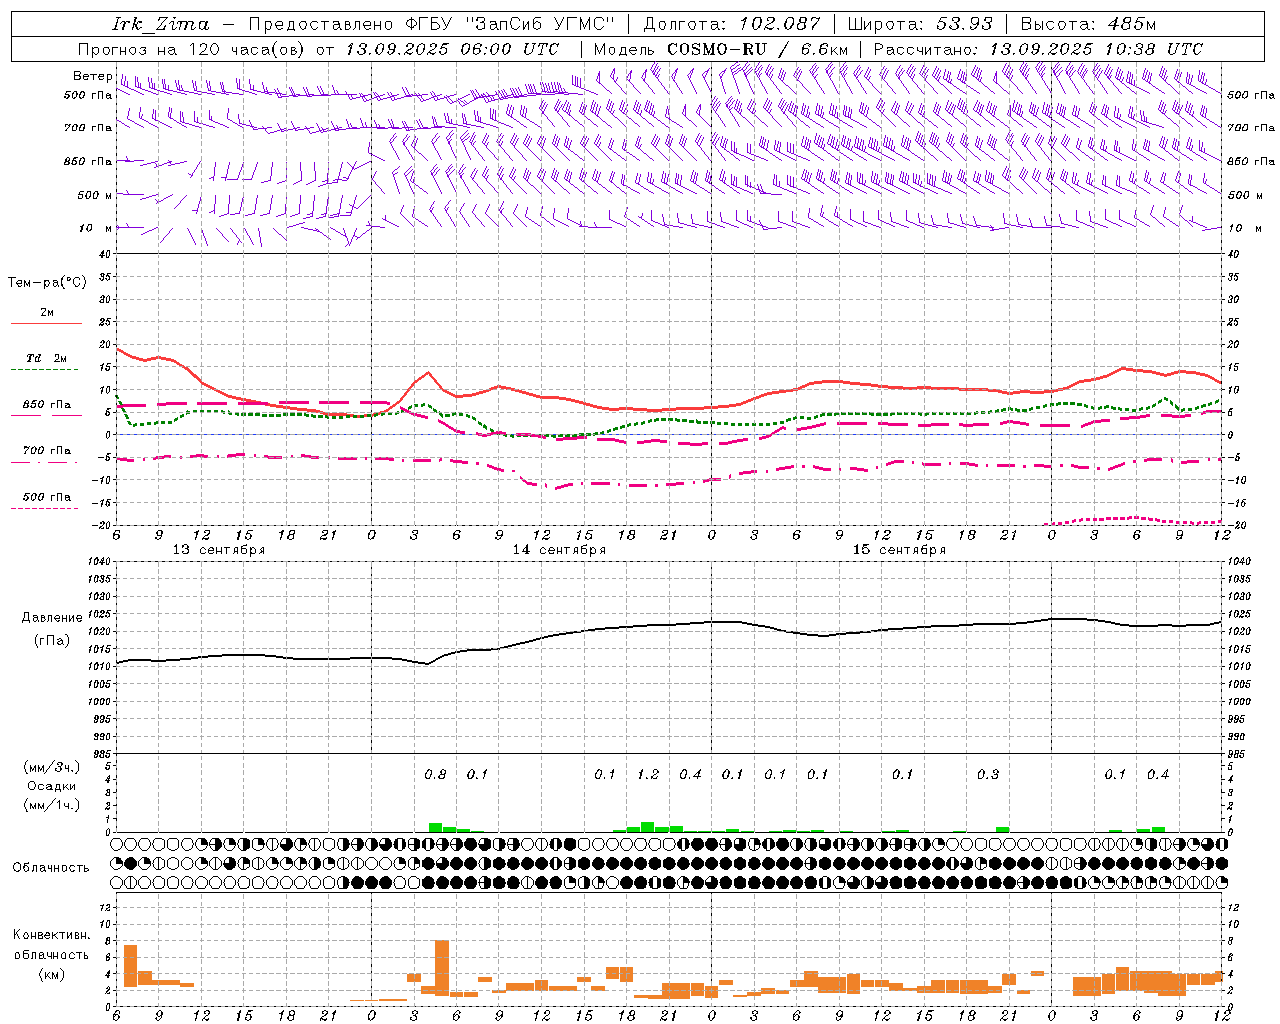Viewport: 1280px width, 1024px height.
Task: Select the "Высота: 485м" elevation text
Action: click(1089, 24)
